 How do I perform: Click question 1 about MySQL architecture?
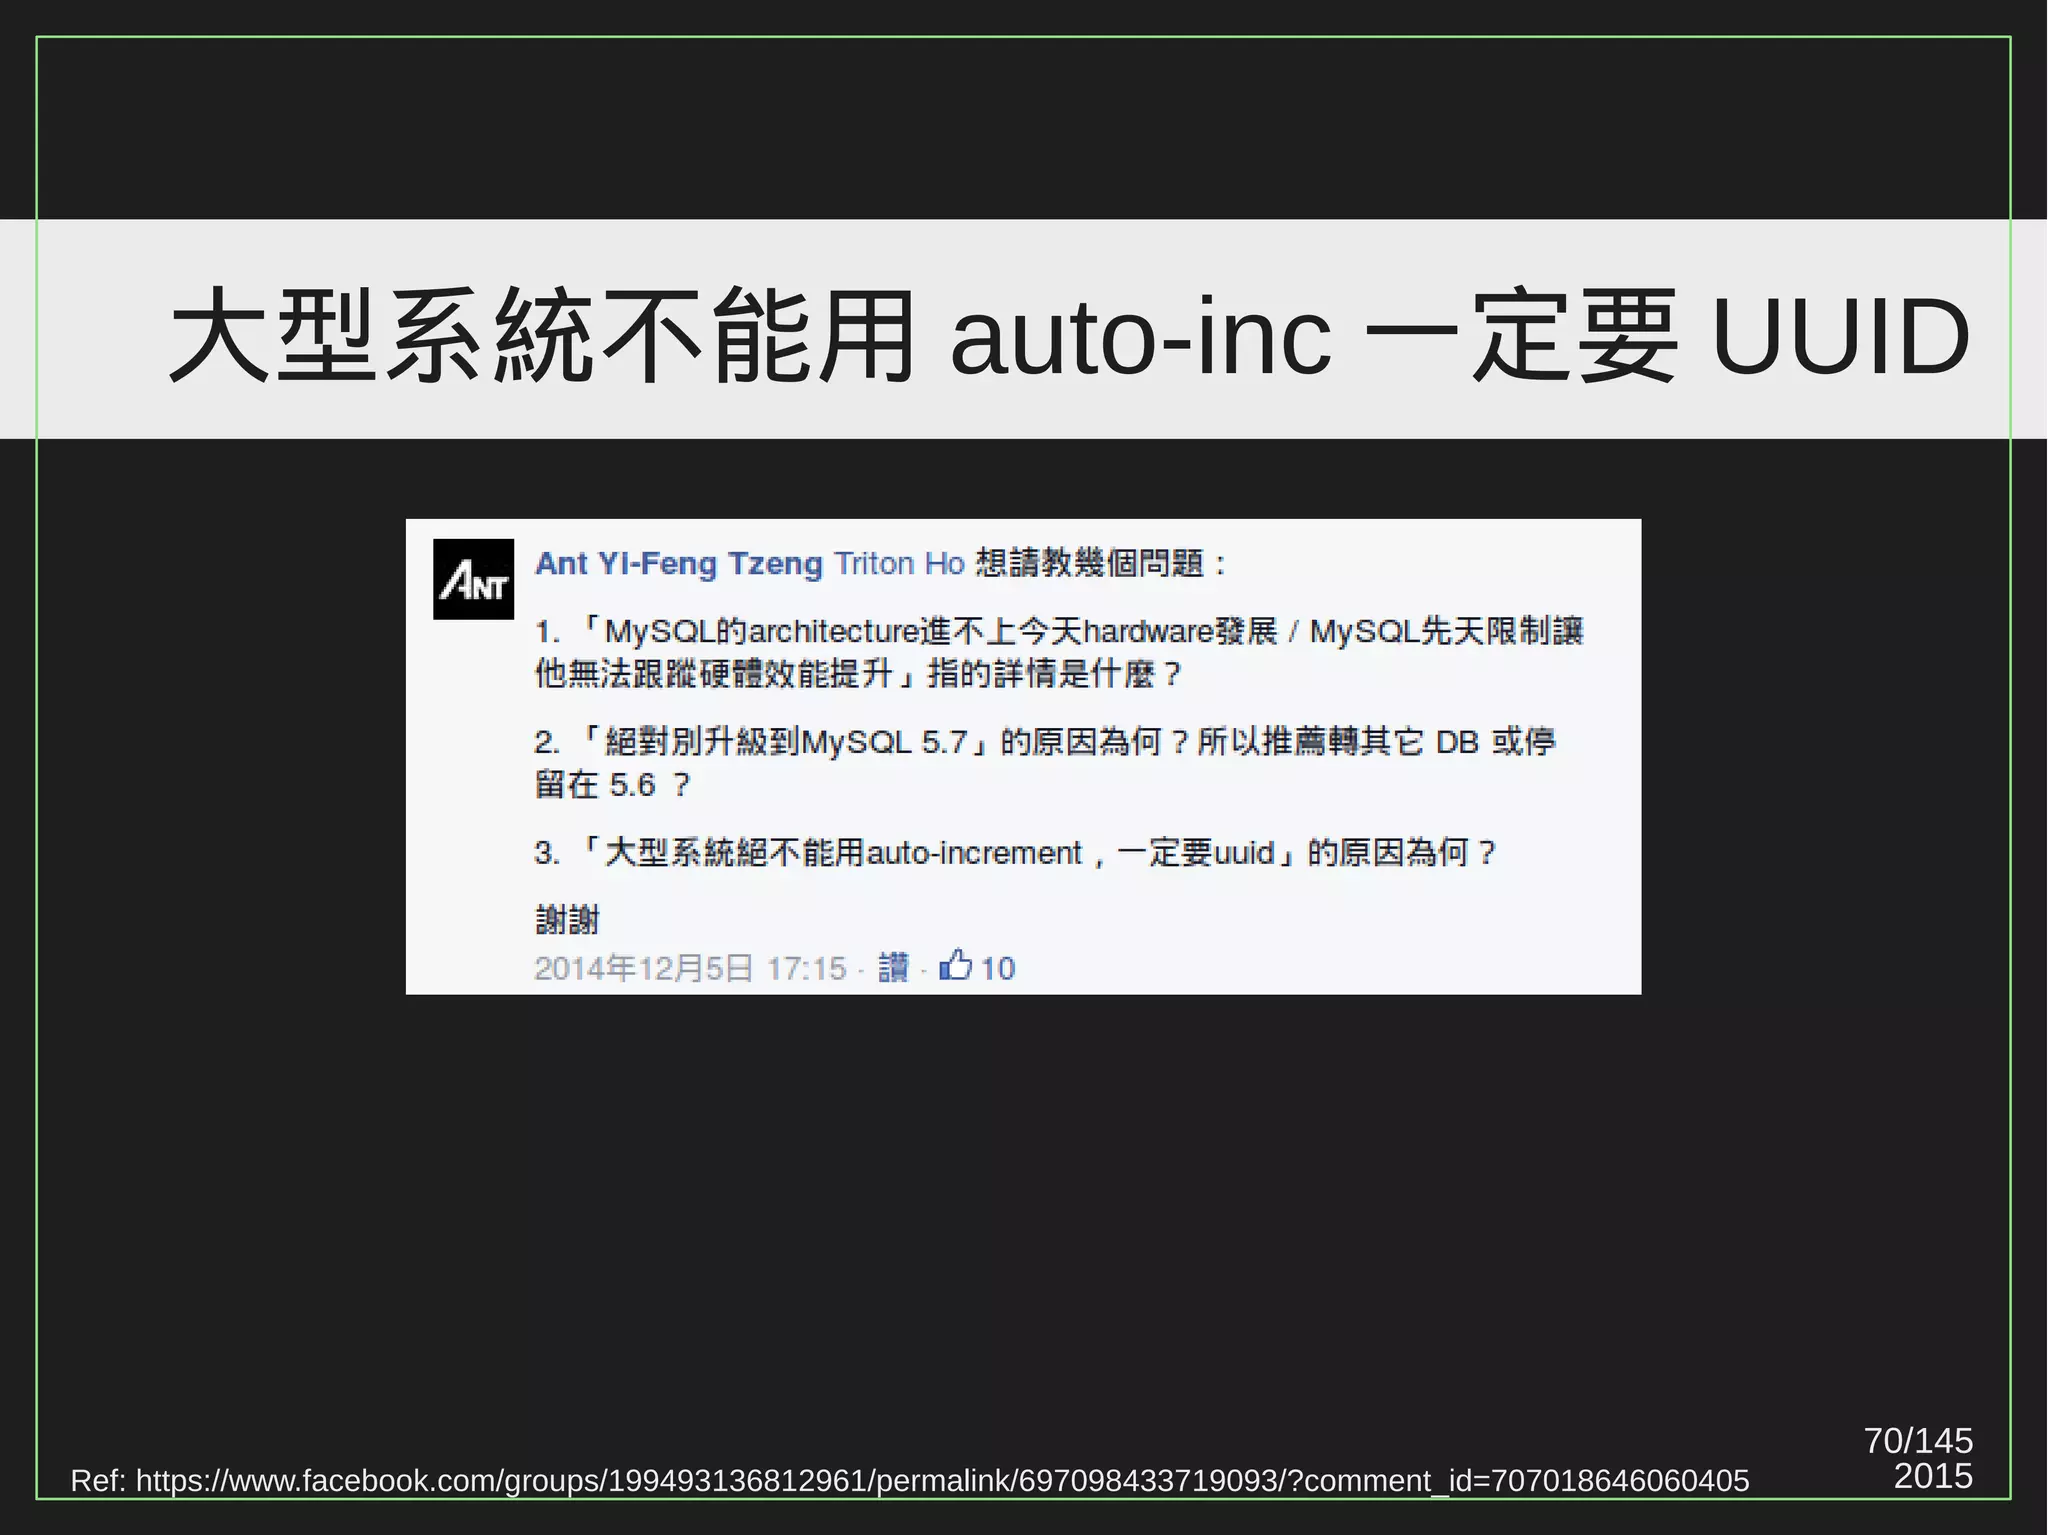coord(1059,652)
